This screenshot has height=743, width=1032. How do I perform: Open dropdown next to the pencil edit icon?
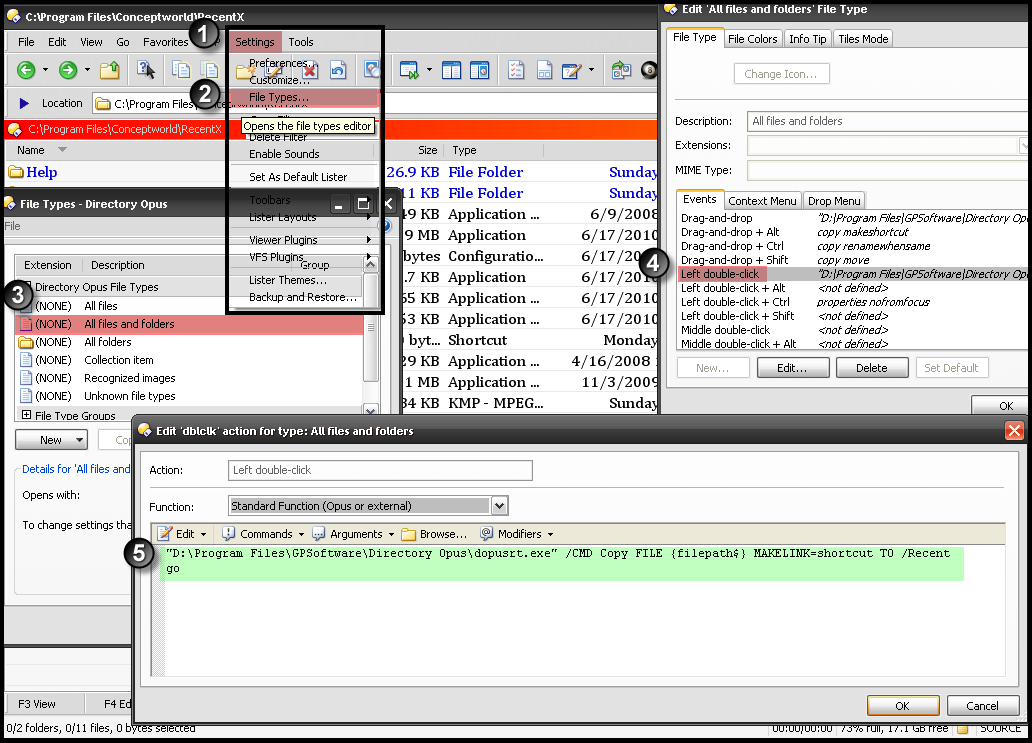pos(591,70)
